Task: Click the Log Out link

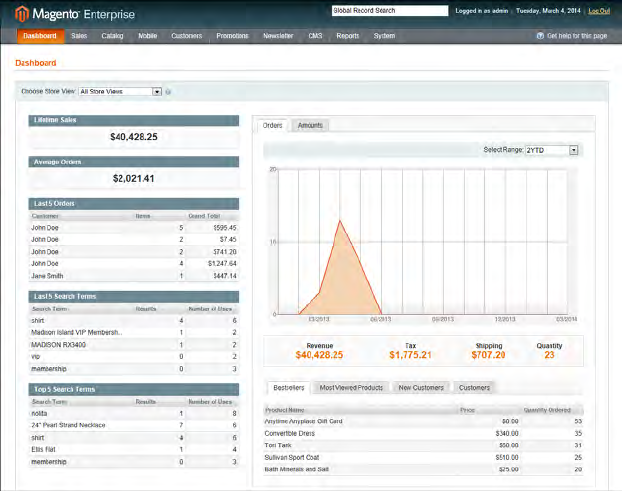Action: [x=599, y=11]
